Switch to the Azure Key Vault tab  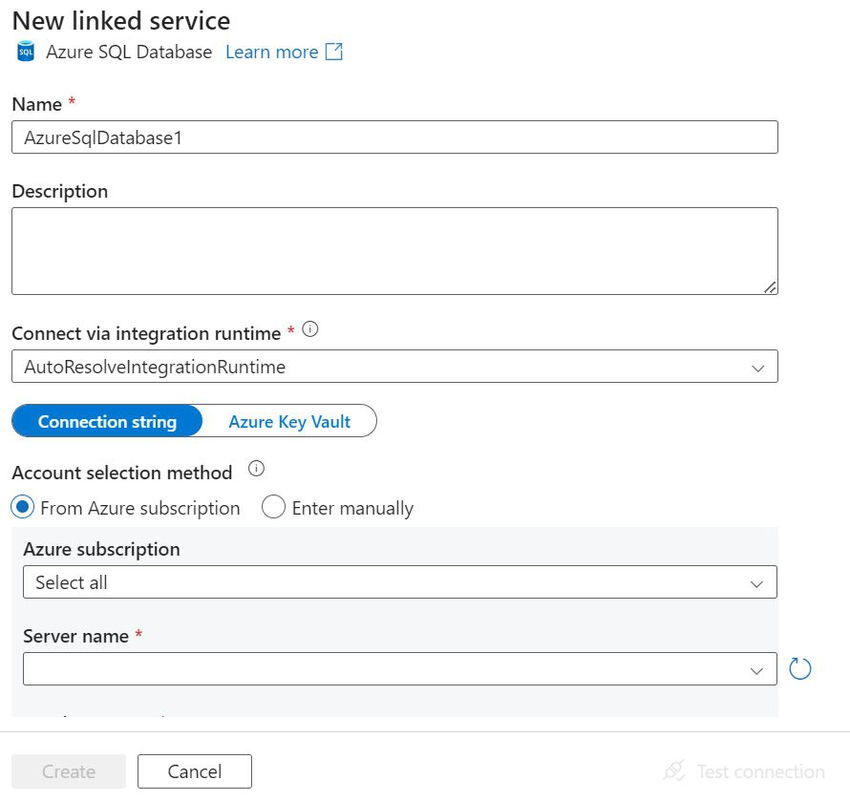[x=289, y=421]
